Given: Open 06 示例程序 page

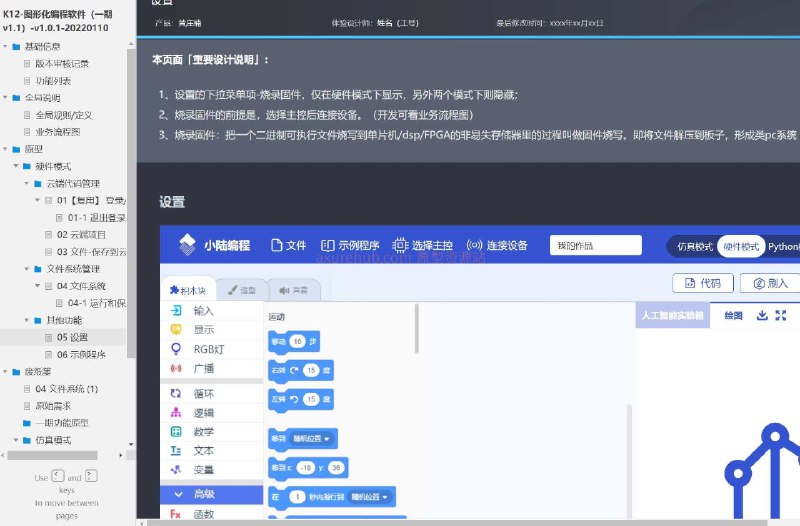Looking at the screenshot, I should (x=81, y=354).
